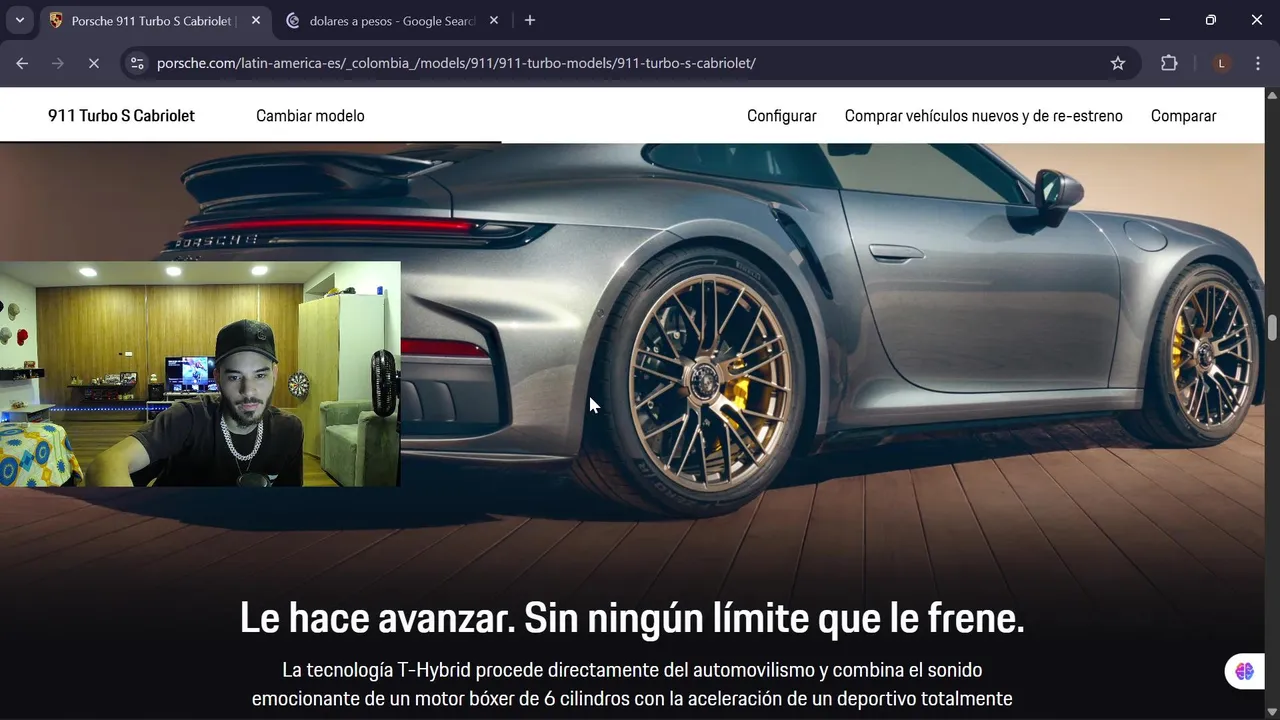Click the 911 Turbo S Cabriolet page title
Screen dimensions: 1280x720
pyautogui.click(x=121, y=116)
